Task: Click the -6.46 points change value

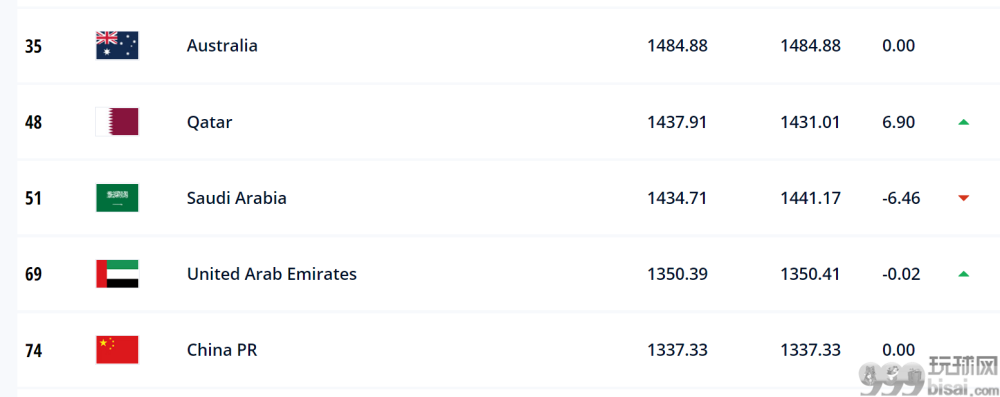Action: (x=901, y=198)
